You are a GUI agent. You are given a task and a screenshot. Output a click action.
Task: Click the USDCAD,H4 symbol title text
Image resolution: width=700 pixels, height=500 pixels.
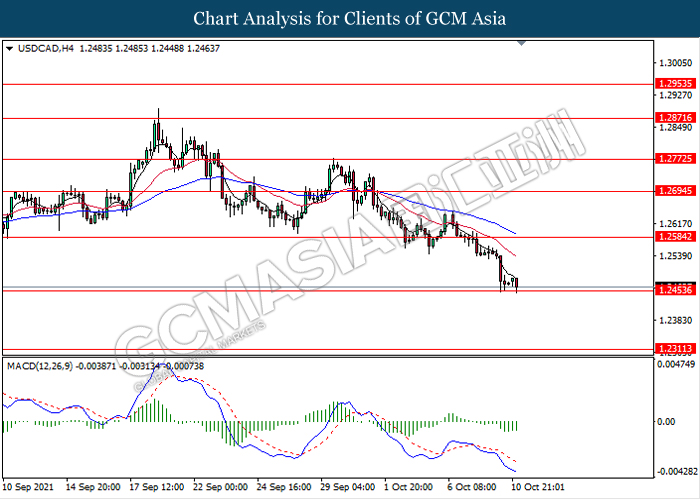point(46,49)
